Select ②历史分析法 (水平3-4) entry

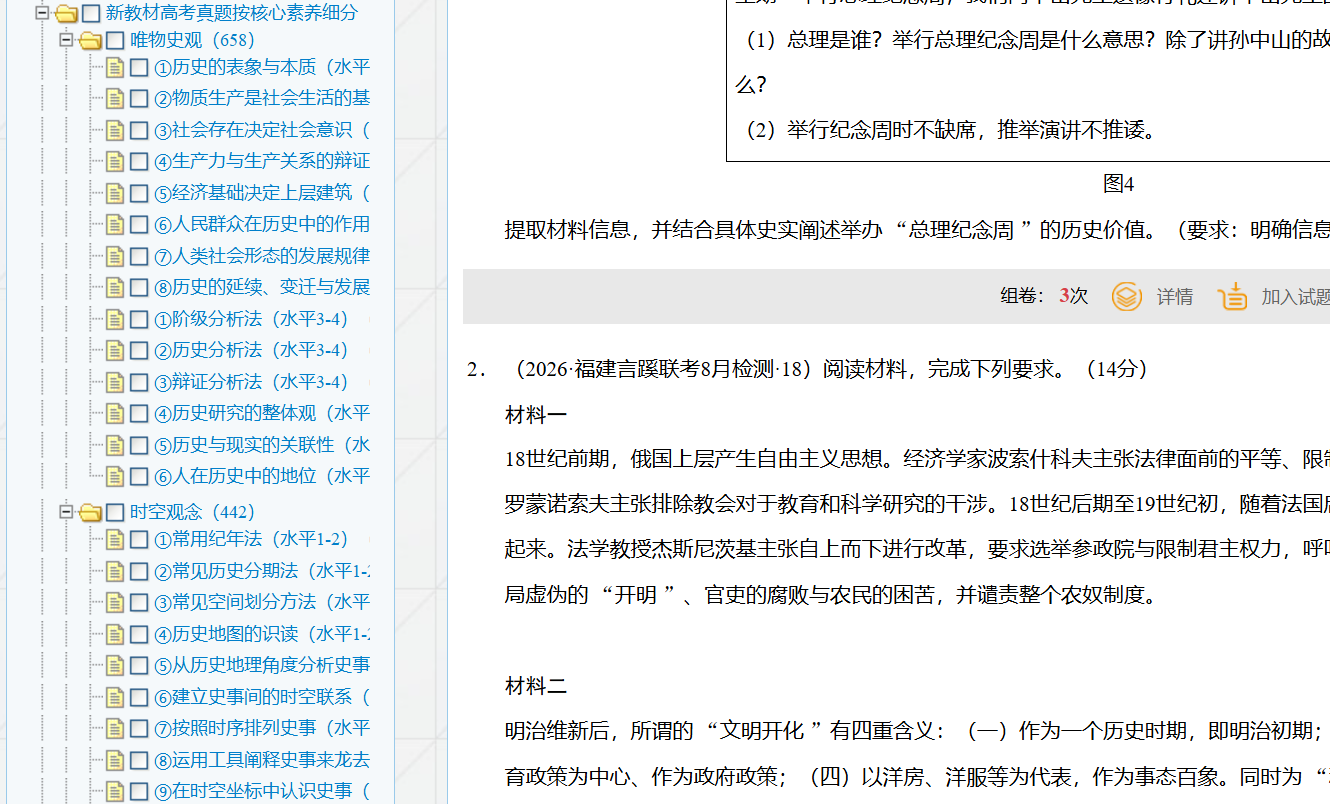coord(251,350)
